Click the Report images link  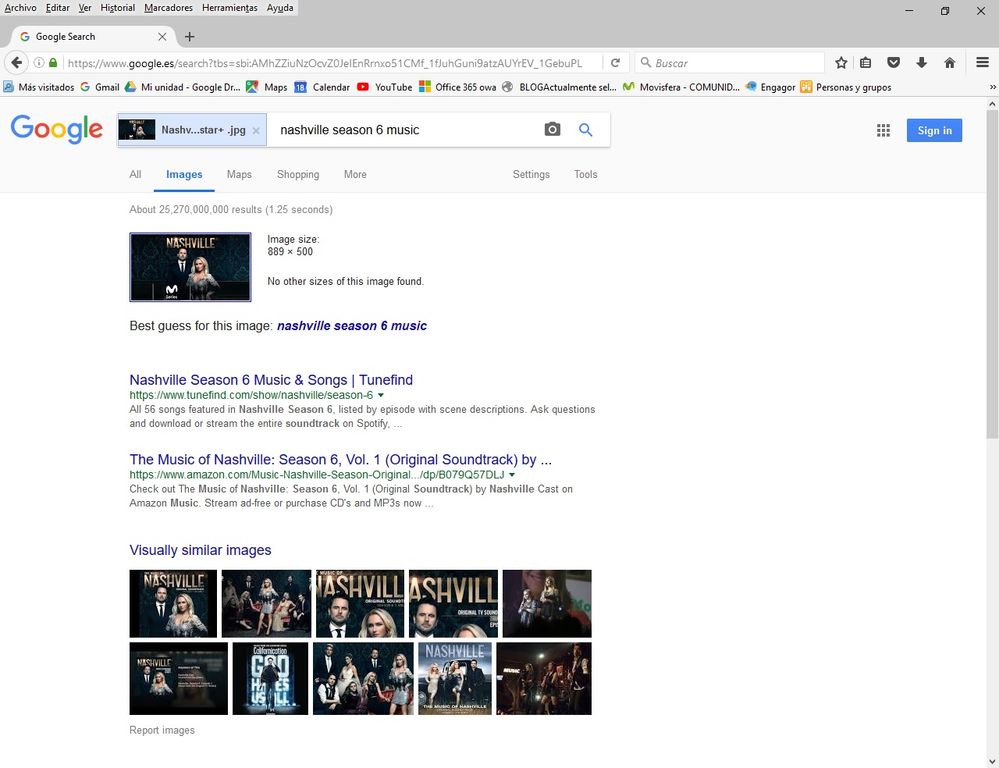[162, 730]
